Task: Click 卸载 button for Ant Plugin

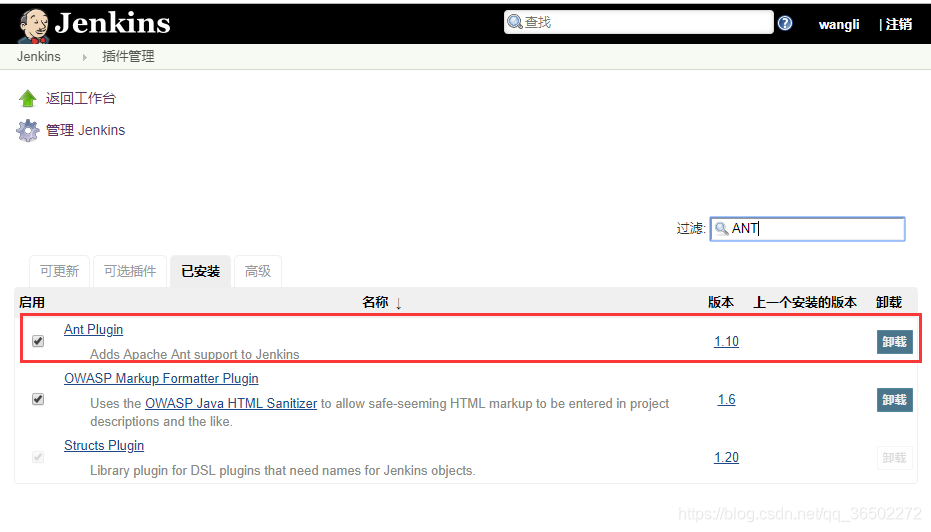Action: click(894, 342)
